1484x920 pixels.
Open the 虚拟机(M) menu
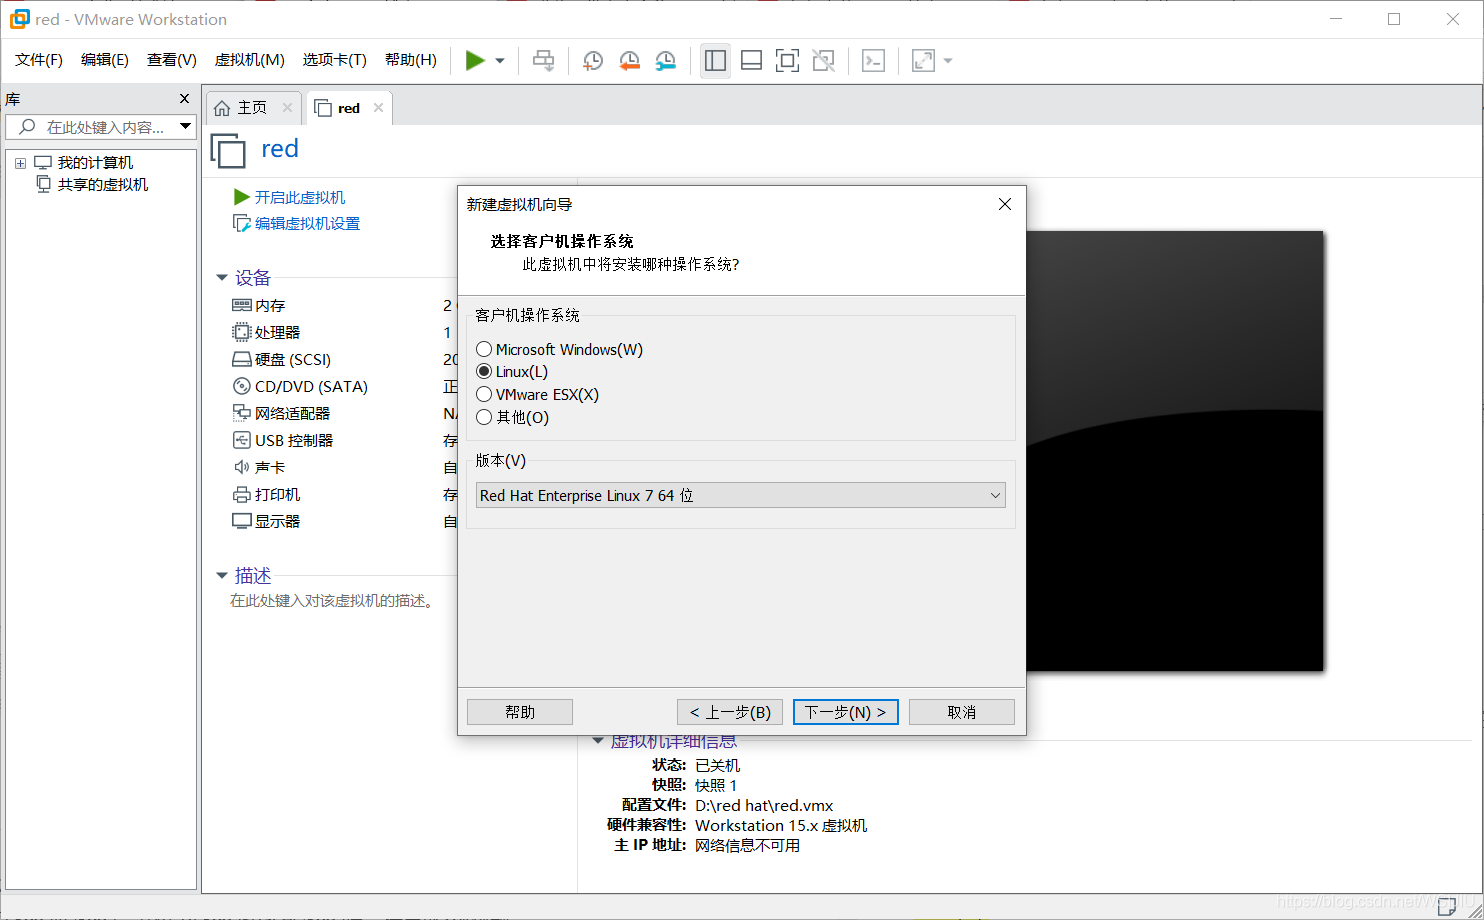point(250,60)
